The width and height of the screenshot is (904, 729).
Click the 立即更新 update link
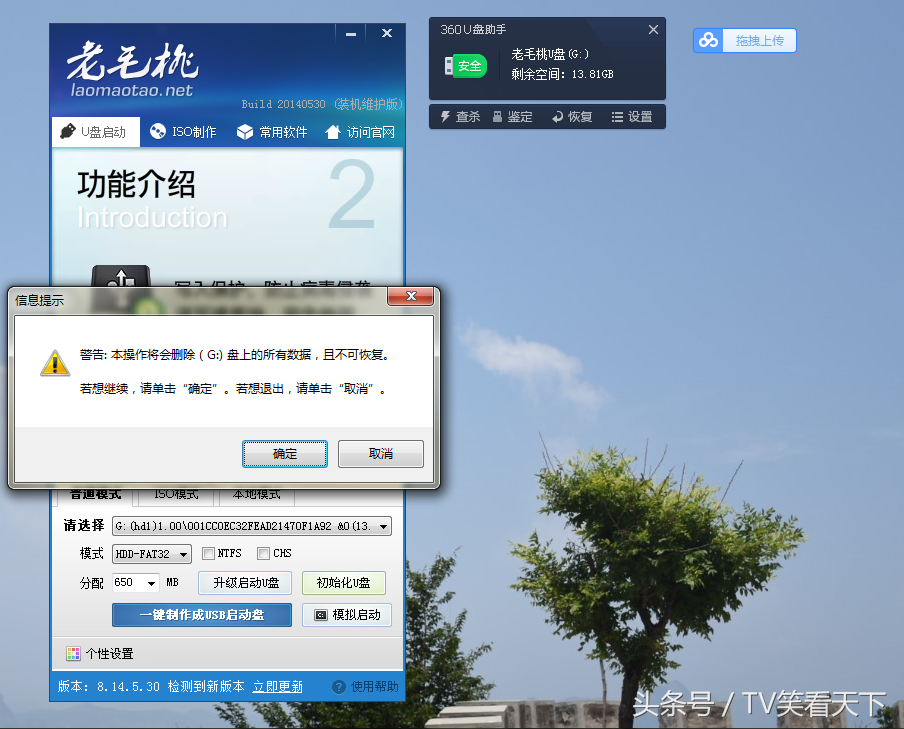coord(277,686)
